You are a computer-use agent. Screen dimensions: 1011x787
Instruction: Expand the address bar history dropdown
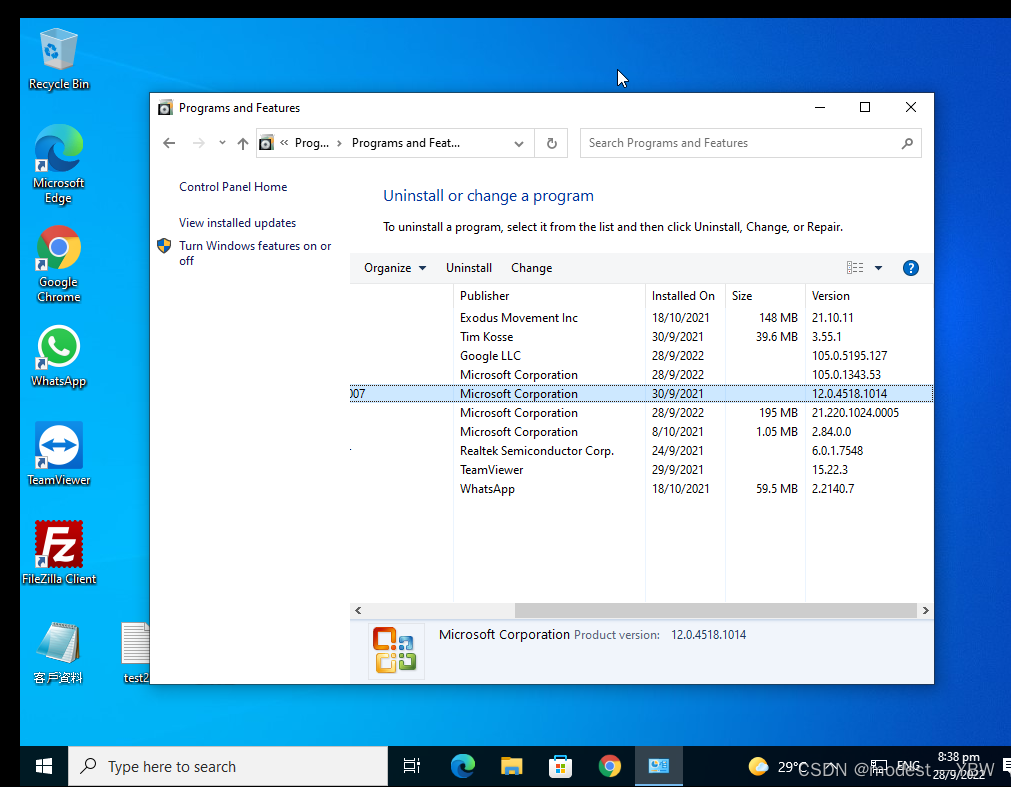click(x=518, y=143)
